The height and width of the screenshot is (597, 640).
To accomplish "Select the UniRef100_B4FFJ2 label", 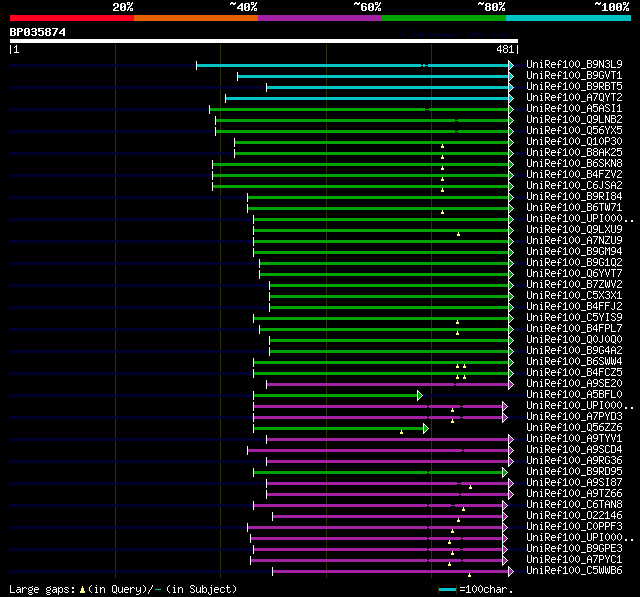I will click(574, 307).
